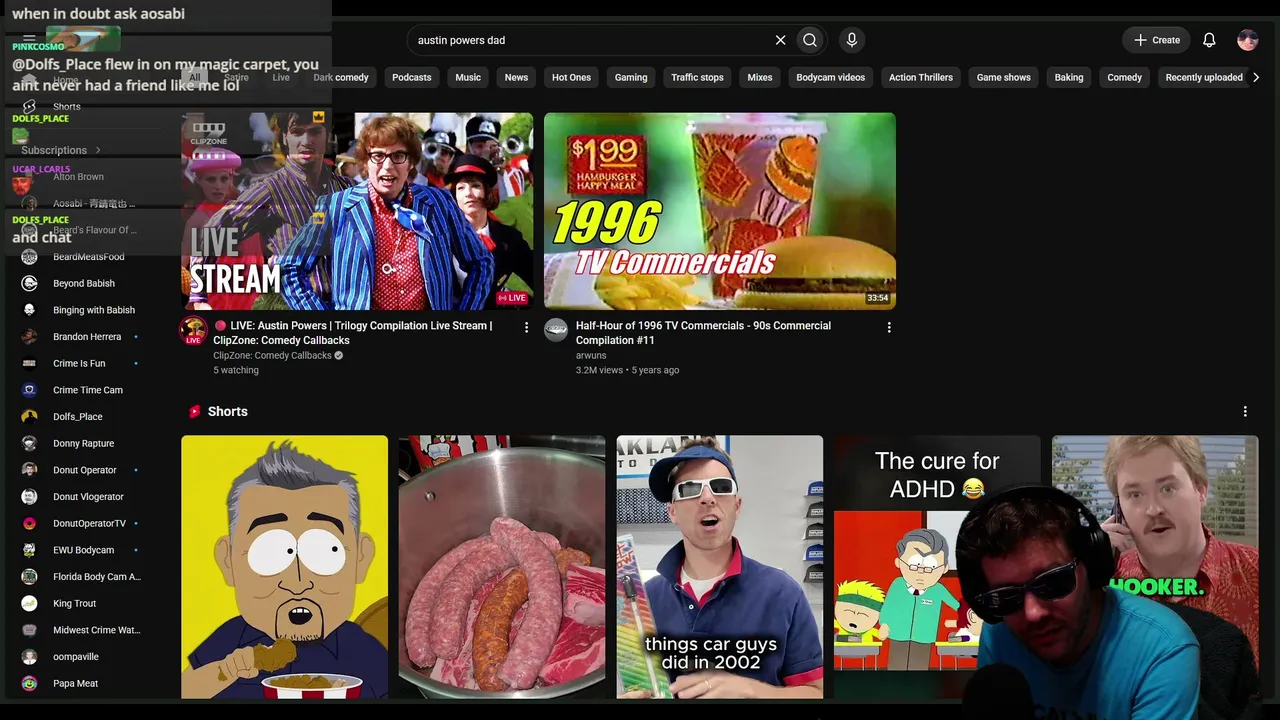Click the Brandon Herrera channel avatar
The image size is (1280, 720).
[x=30, y=337]
